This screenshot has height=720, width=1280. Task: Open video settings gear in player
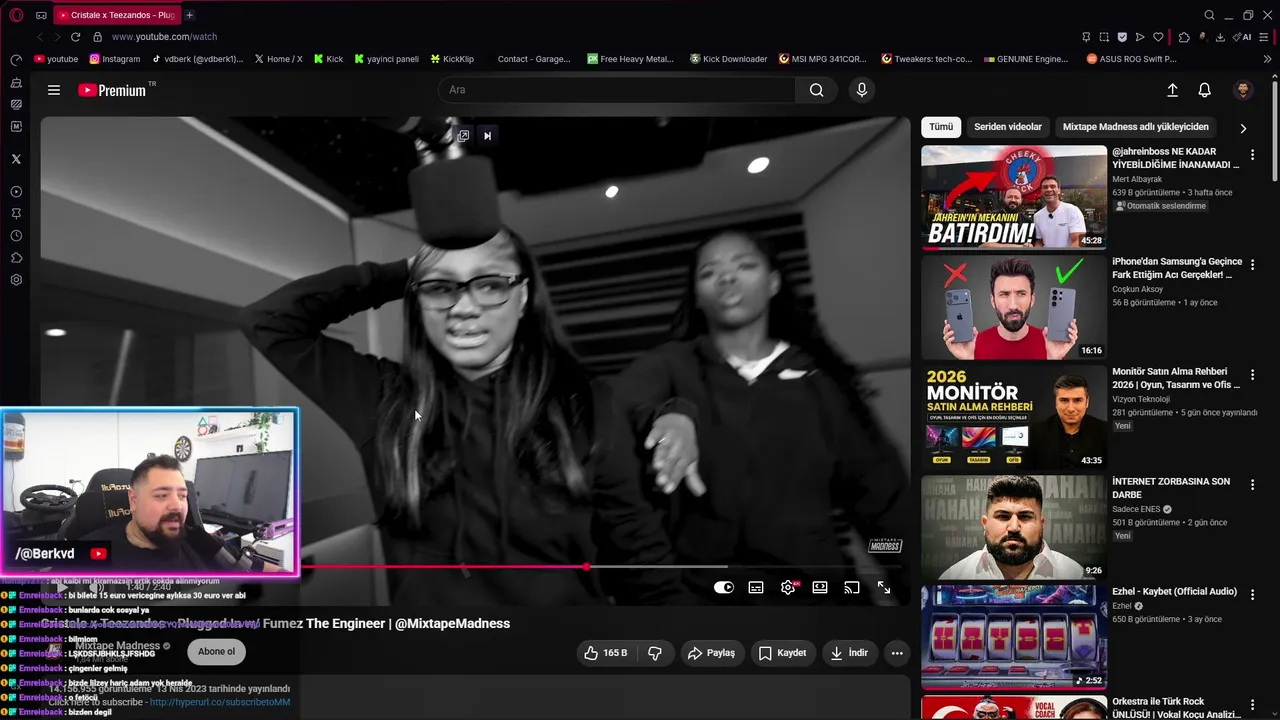(788, 587)
